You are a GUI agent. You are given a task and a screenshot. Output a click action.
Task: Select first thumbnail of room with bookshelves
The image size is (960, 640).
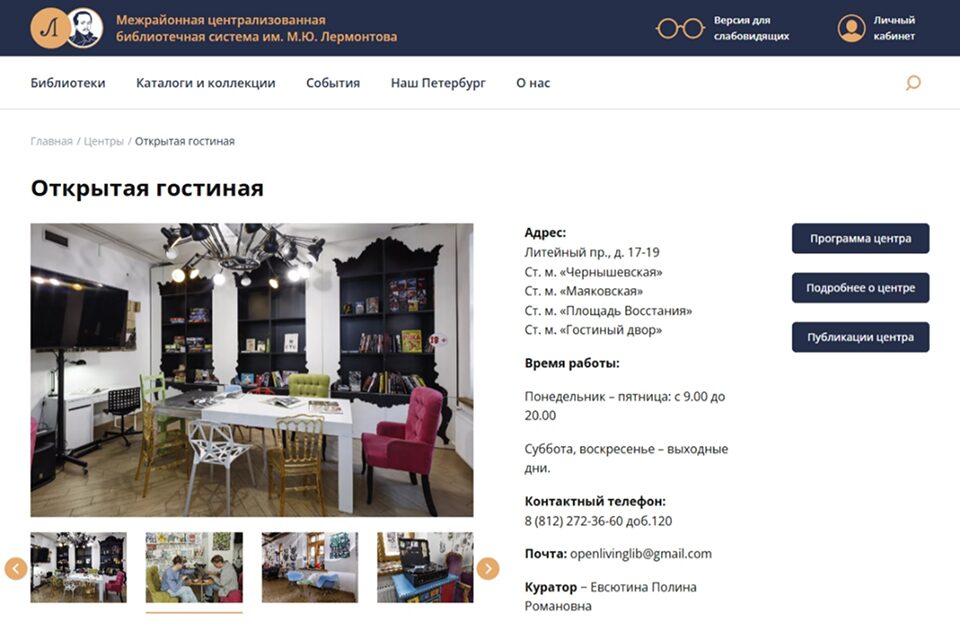click(79, 567)
